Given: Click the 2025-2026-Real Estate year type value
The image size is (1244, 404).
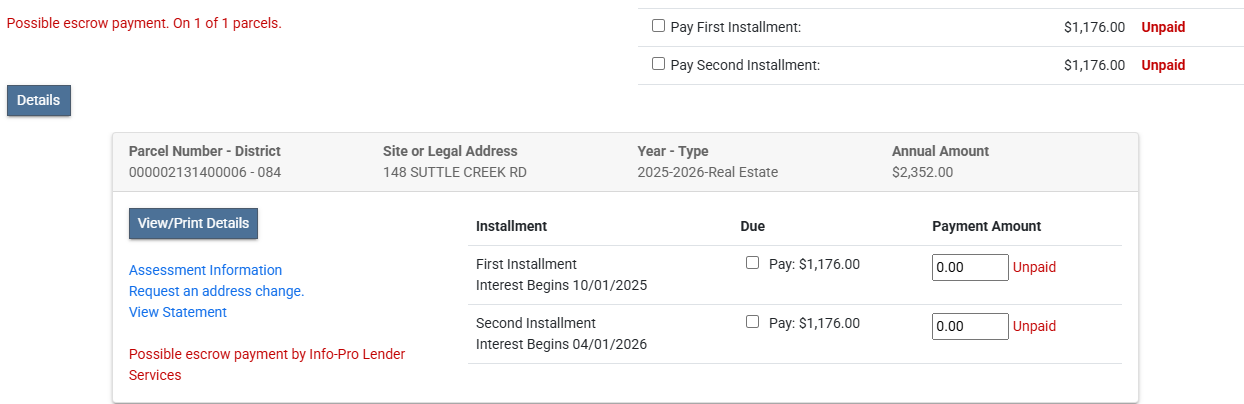Looking at the screenshot, I should pos(707,172).
